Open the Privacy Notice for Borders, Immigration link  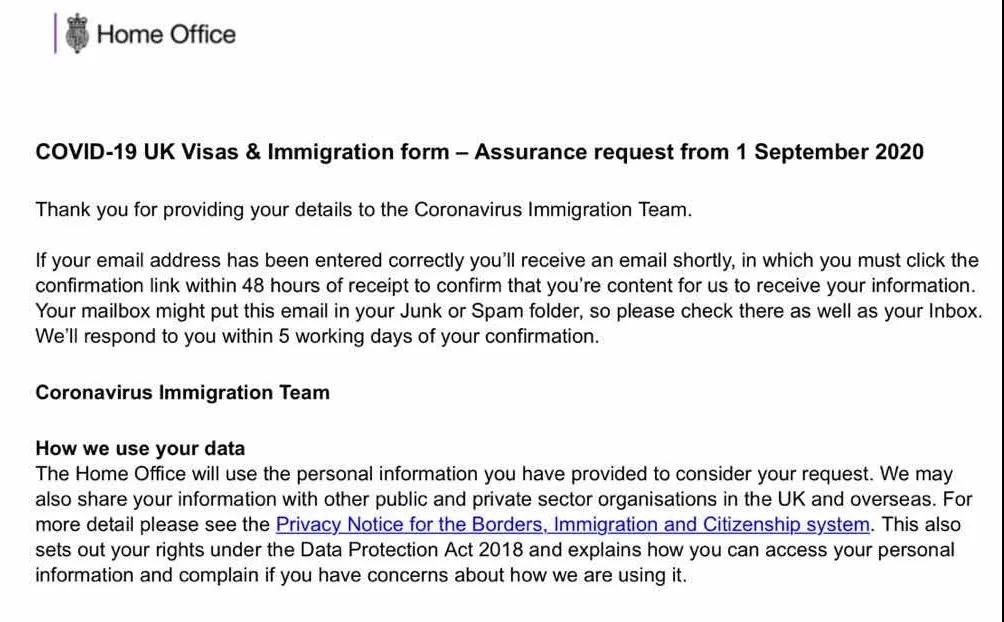[572, 524]
